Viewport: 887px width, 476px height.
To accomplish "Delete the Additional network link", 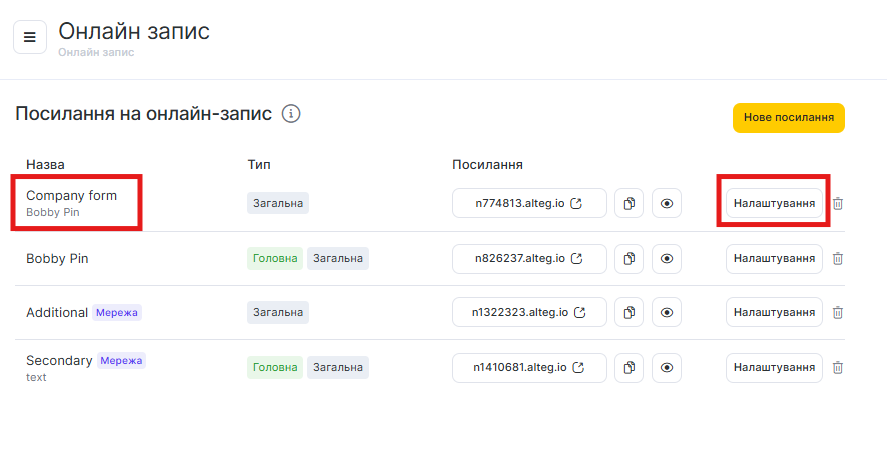I will coord(838,313).
